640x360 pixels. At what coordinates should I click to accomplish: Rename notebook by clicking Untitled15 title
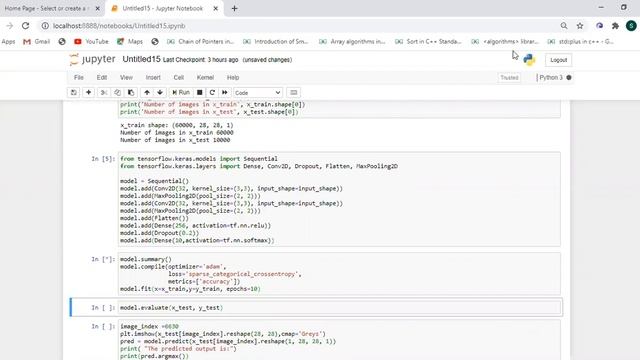(141, 60)
